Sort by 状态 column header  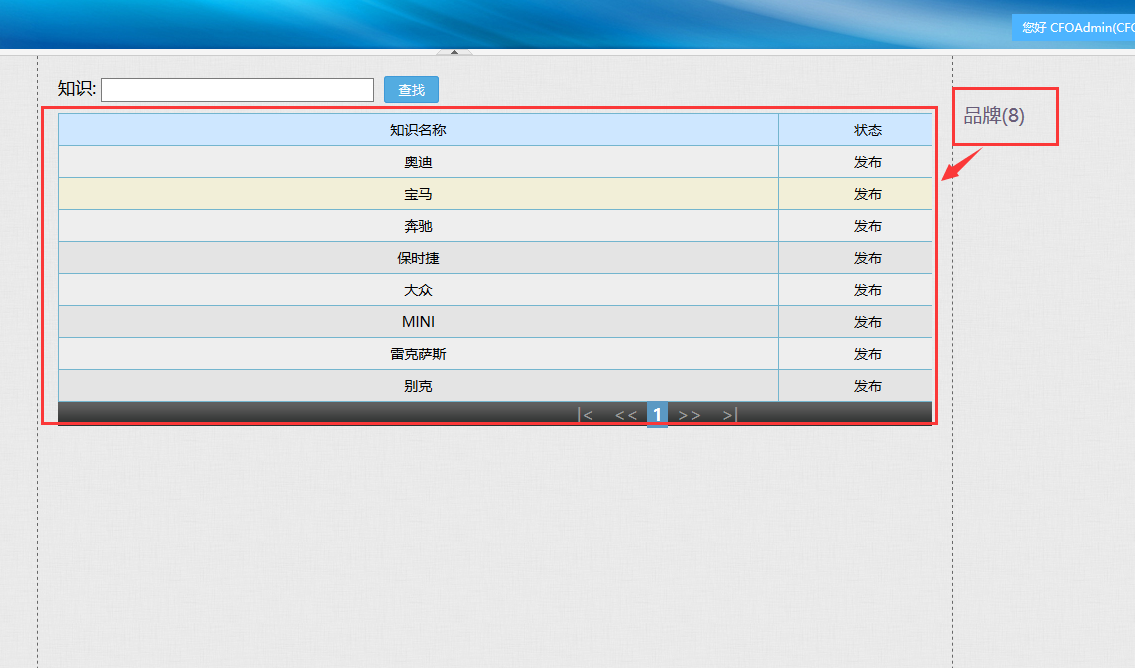tap(867, 130)
